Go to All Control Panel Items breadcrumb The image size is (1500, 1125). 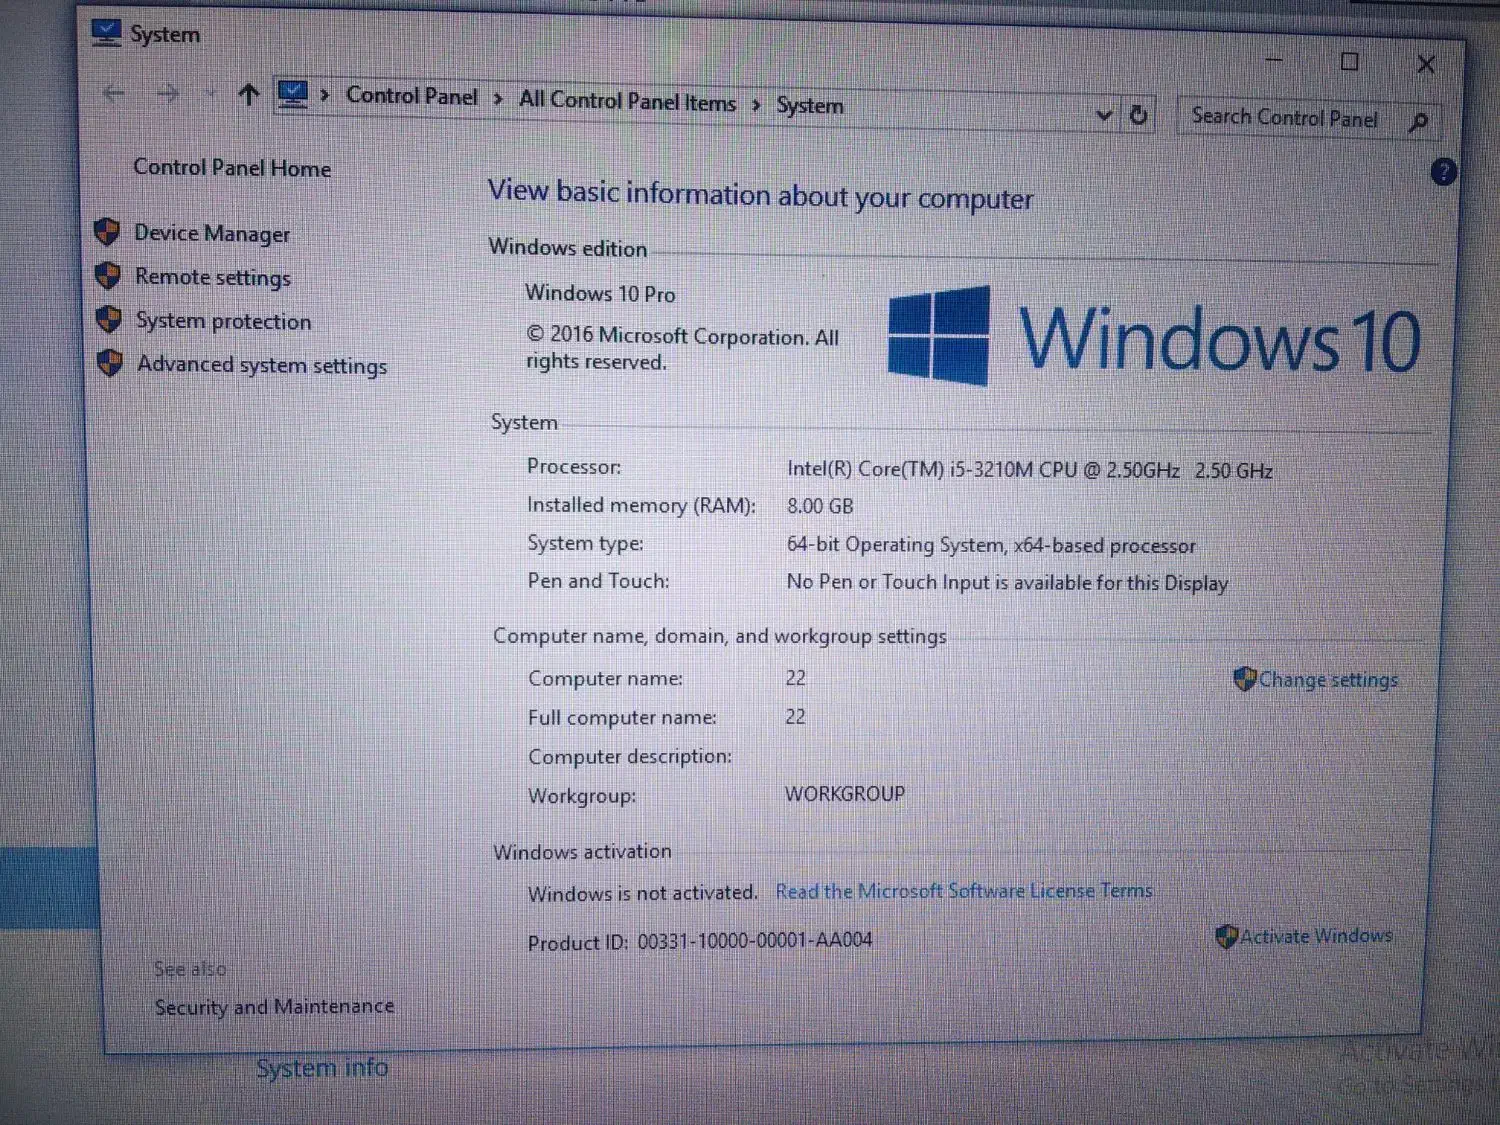coord(627,101)
